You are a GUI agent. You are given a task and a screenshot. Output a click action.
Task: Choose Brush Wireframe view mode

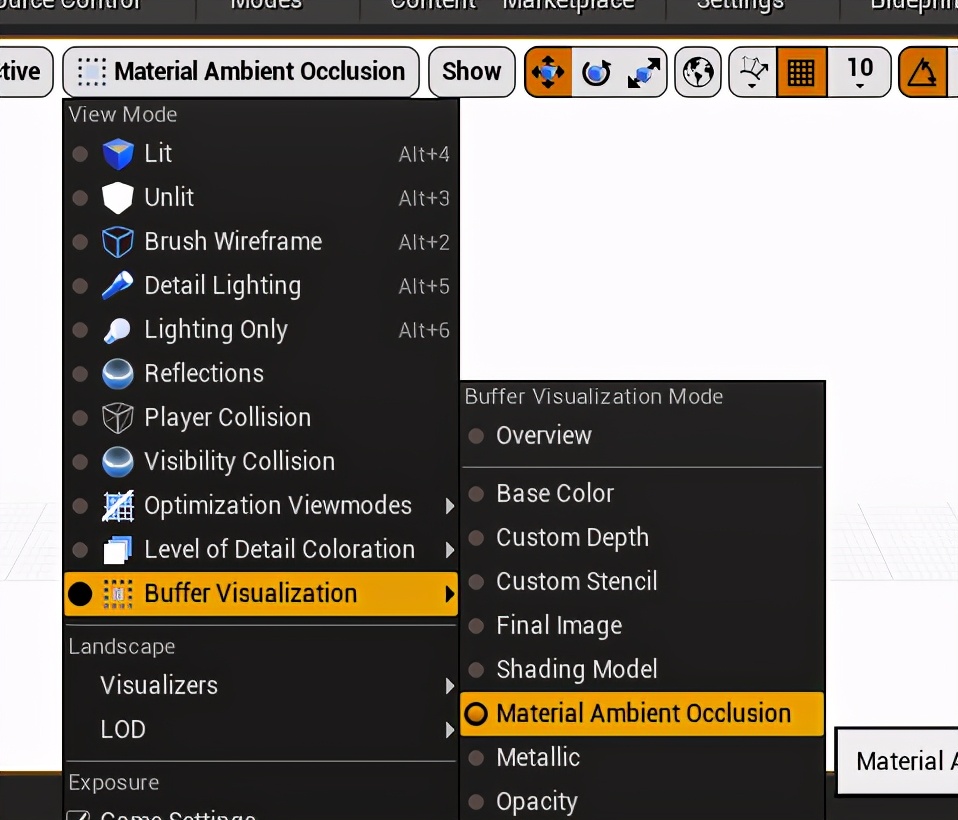261,241
